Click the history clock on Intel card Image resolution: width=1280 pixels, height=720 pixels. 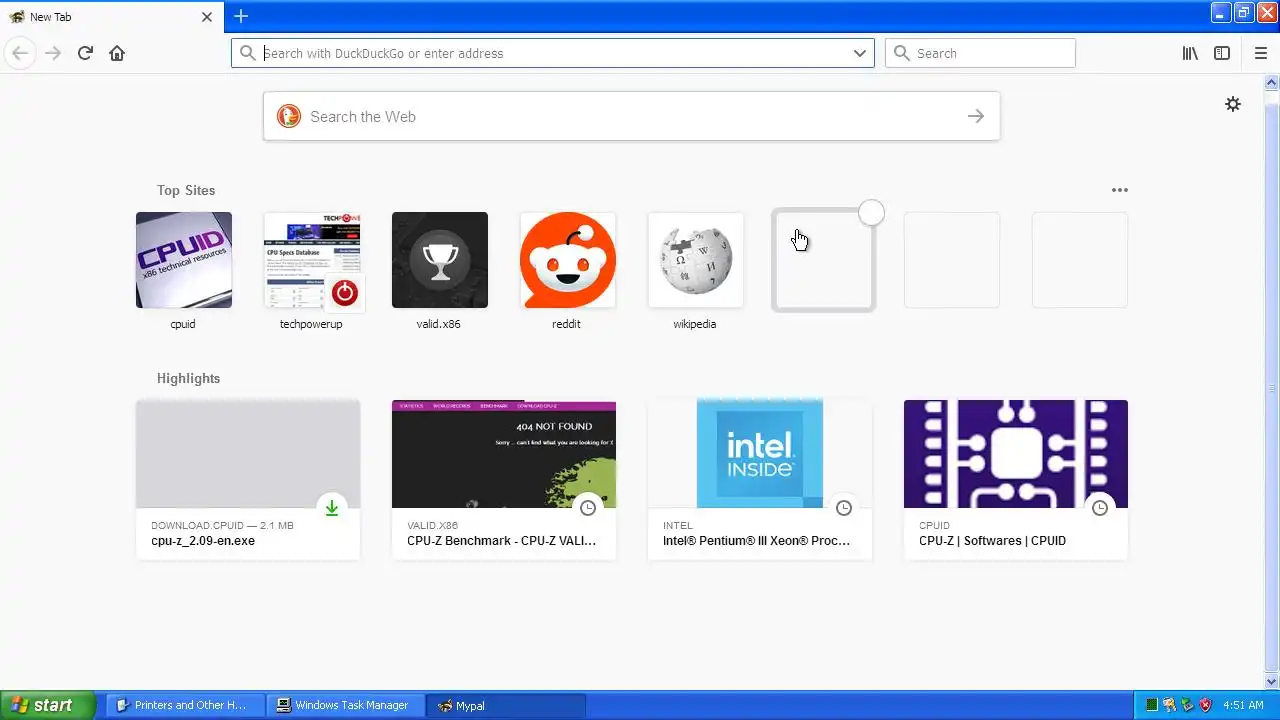click(844, 508)
